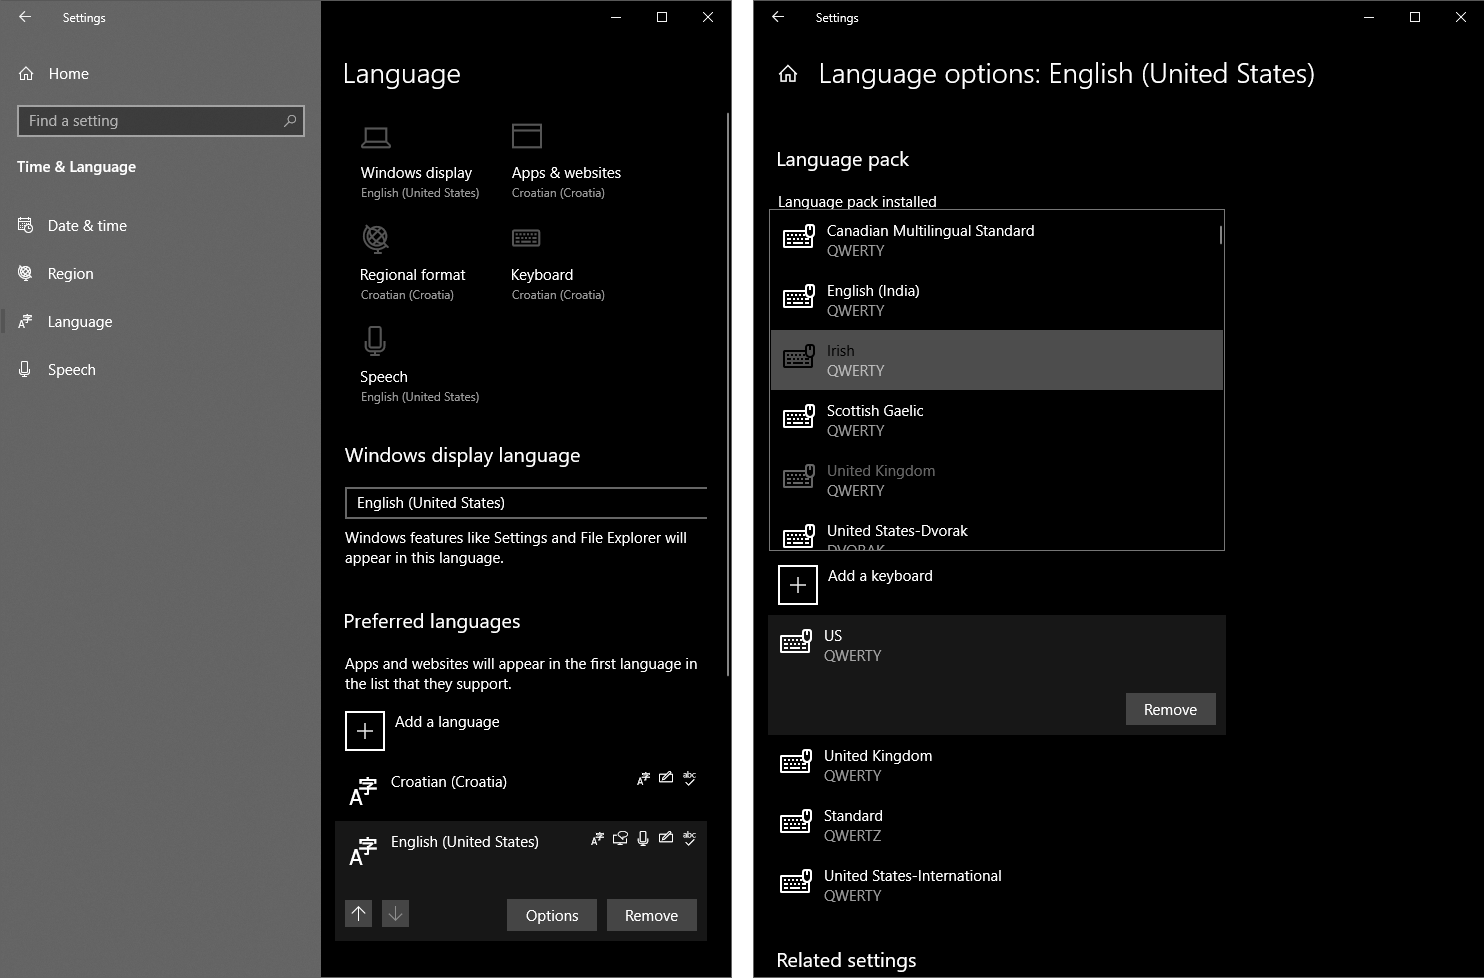Click the scrollbar in the keyboard list popup
1484x978 pixels.
(1221, 235)
